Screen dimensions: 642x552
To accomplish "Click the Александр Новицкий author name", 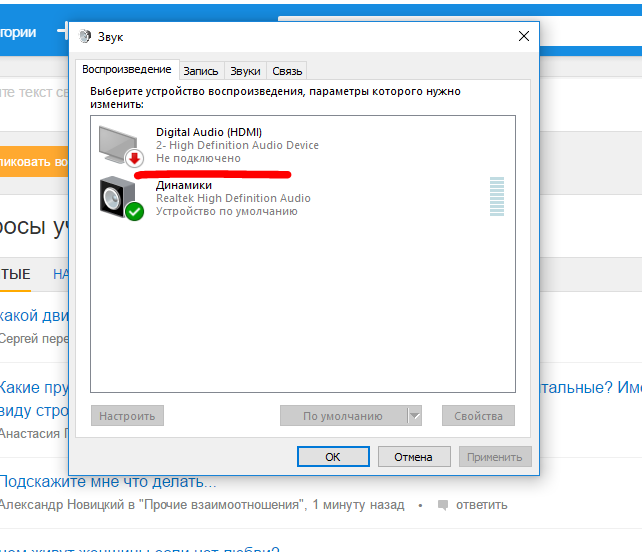I will [61, 505].
